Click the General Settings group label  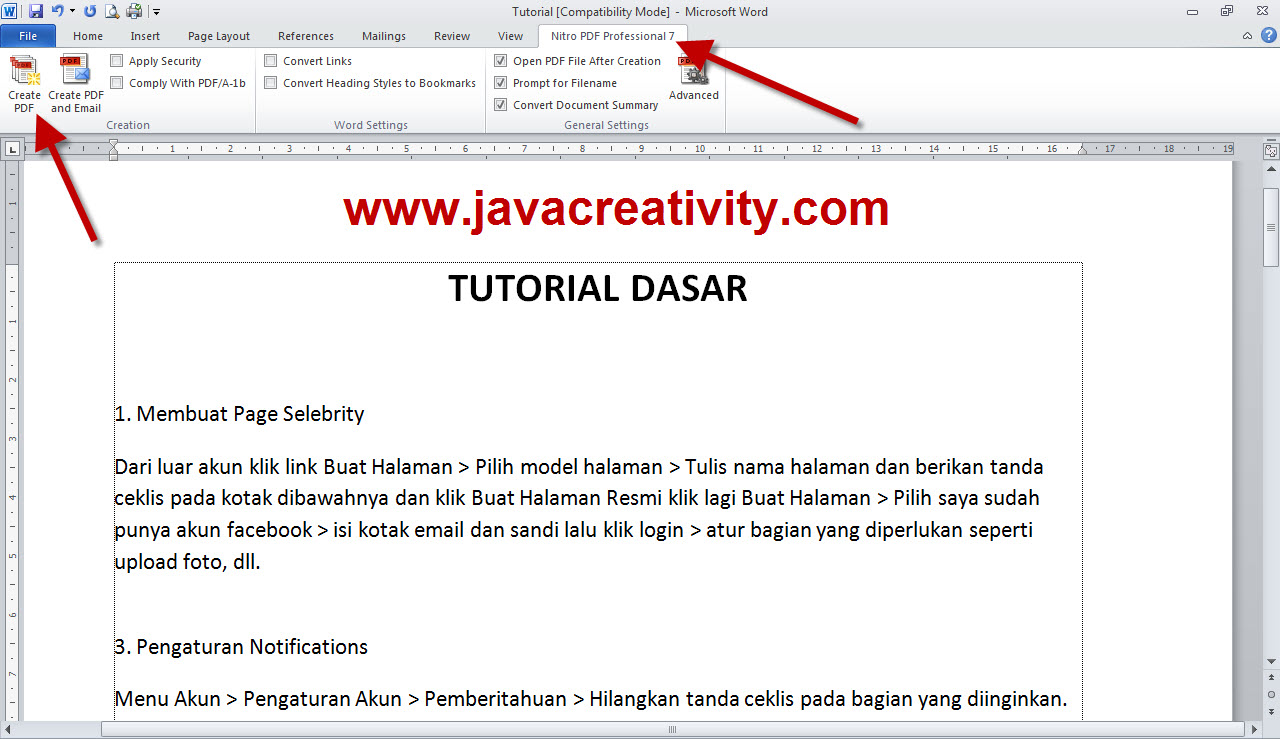(x=606, y=125)
